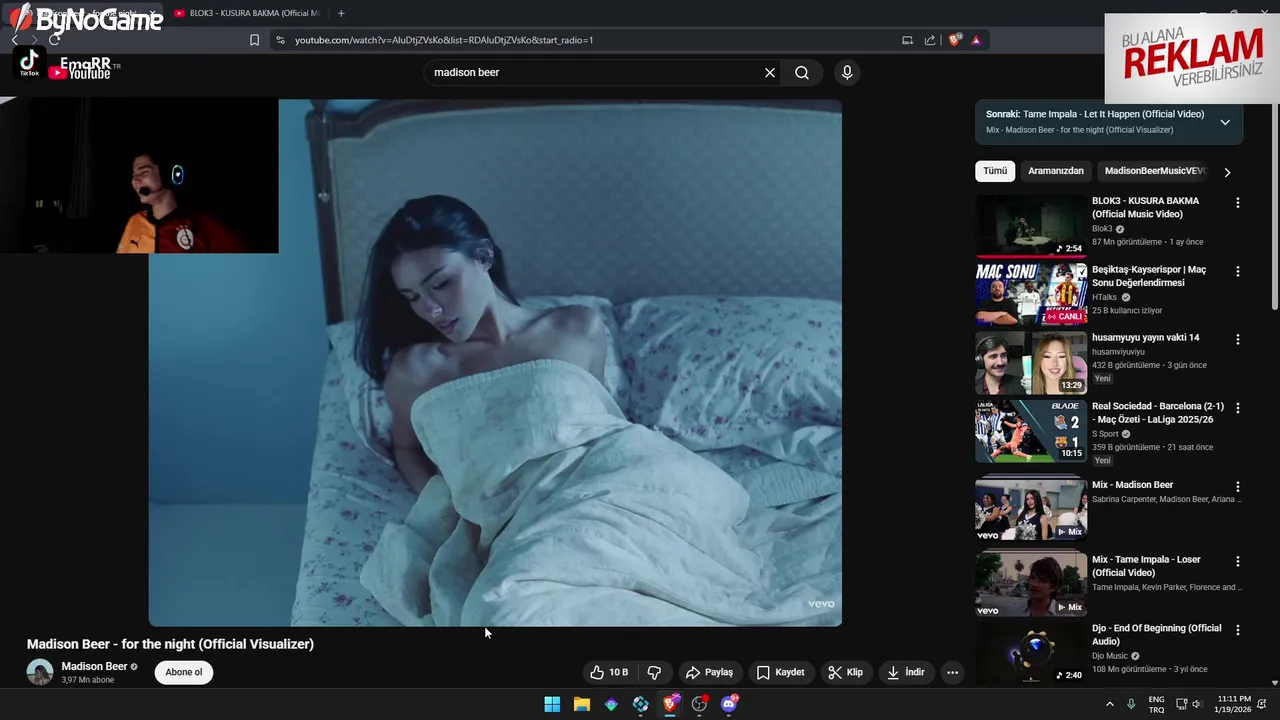Switch to BLOK3 - KUSURA BAKMA browser tab
1280x720 pixels.
[248, 13]
